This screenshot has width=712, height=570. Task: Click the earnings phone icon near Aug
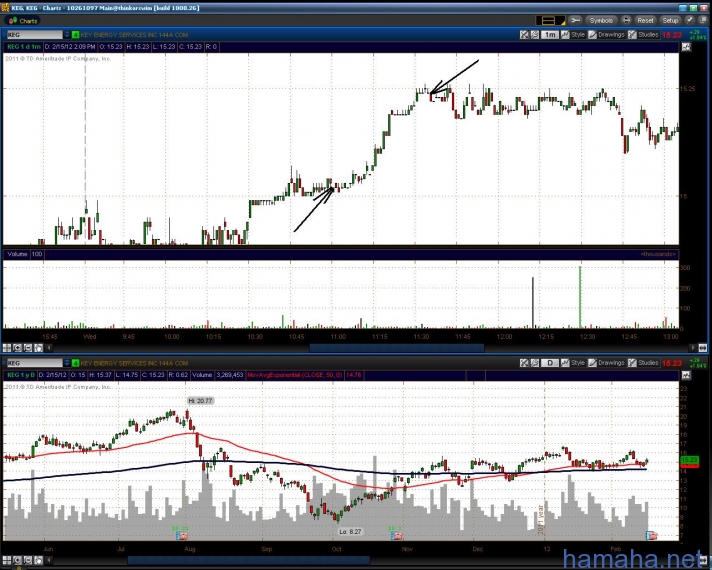(182, 536)
